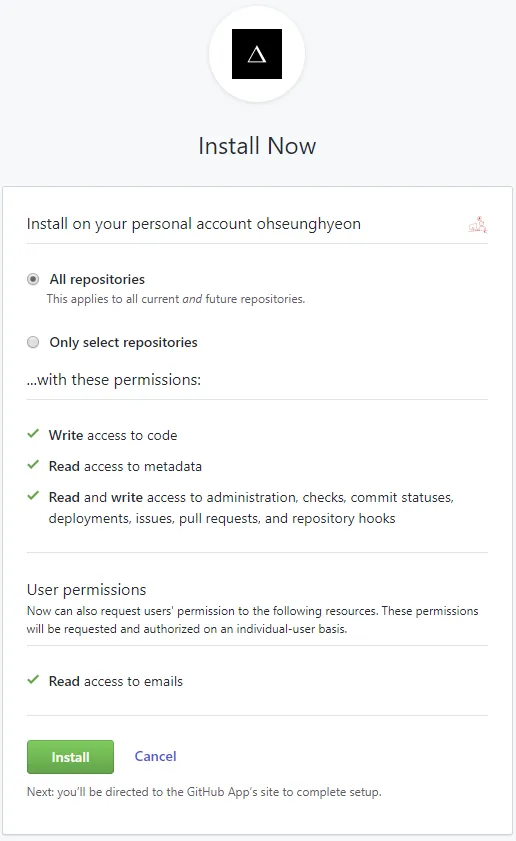This screenshot has width=516, height=841.
Task: Click the Only select repositories label
Action: 123,342
